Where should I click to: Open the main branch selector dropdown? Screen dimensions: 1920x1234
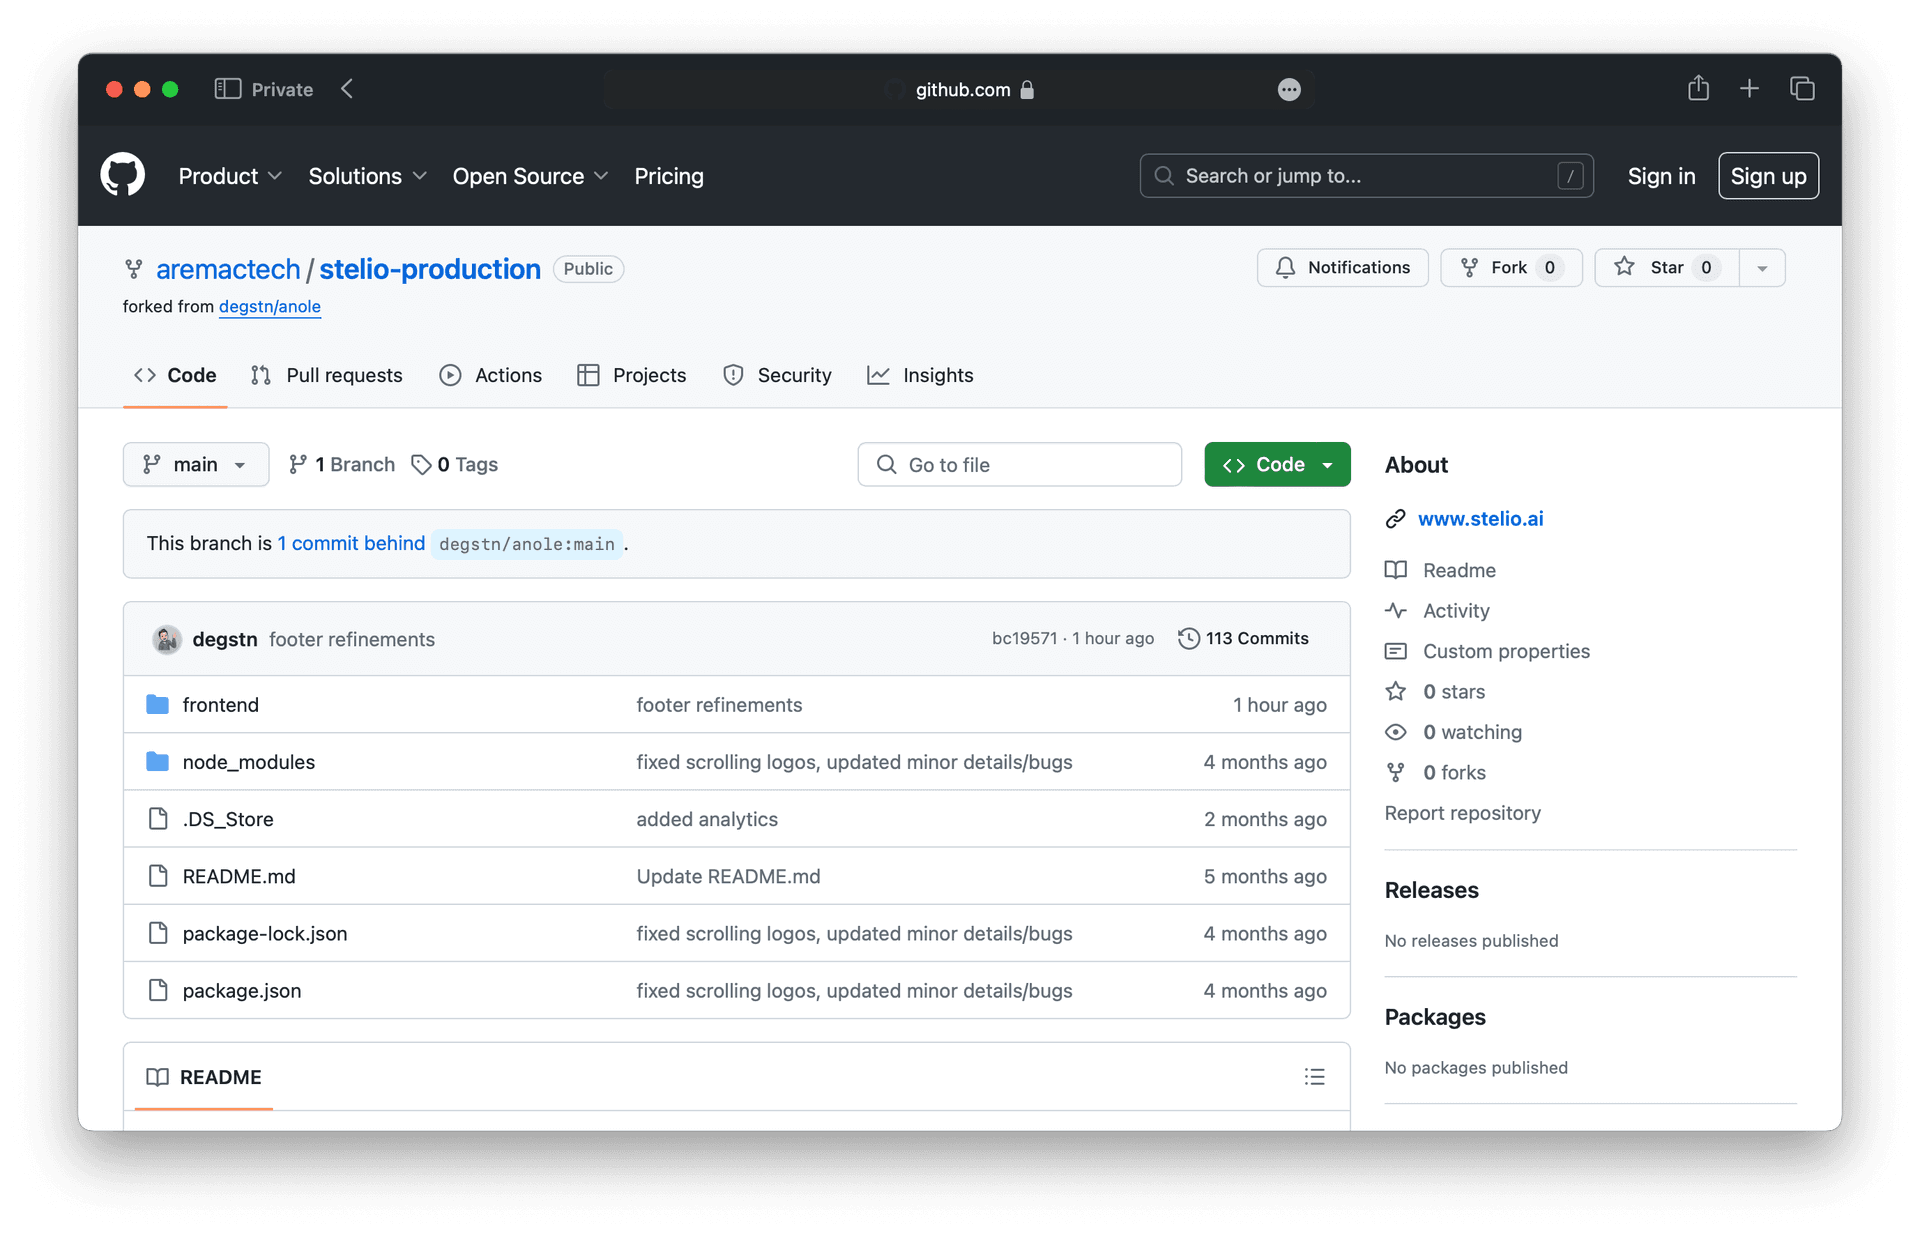coord(196,464)
